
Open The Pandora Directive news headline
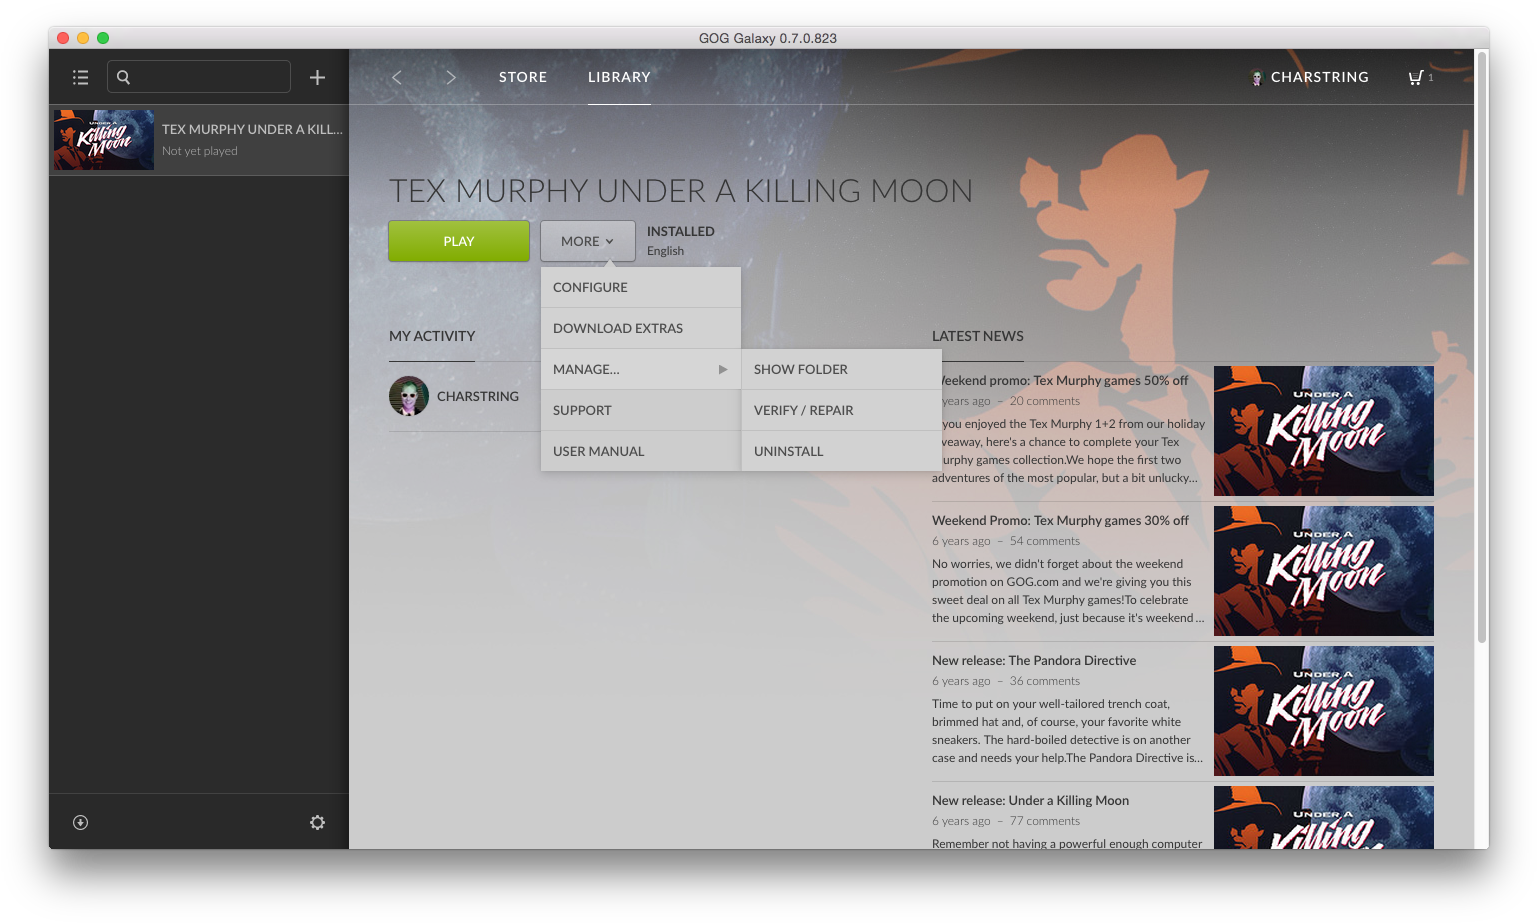click(x=1034, y=660)
